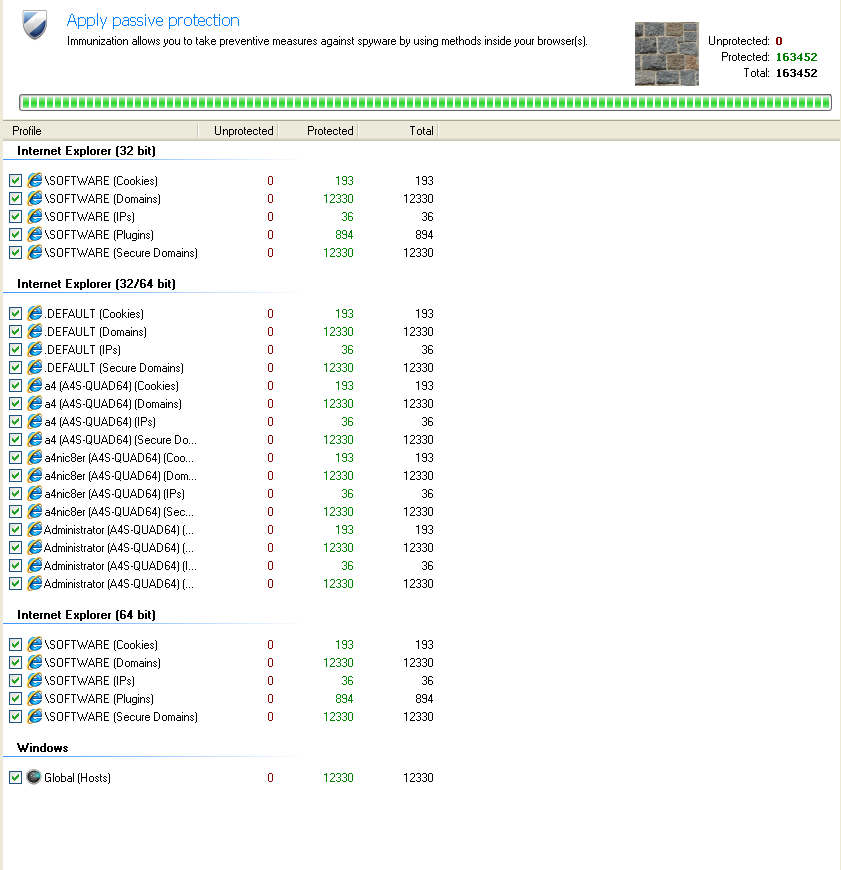This screenshot has width=841, height=870.
Task: Click IE icon of a4nic8er (A4S-QUAD64) (Sec...
Action: pos(35,512)
